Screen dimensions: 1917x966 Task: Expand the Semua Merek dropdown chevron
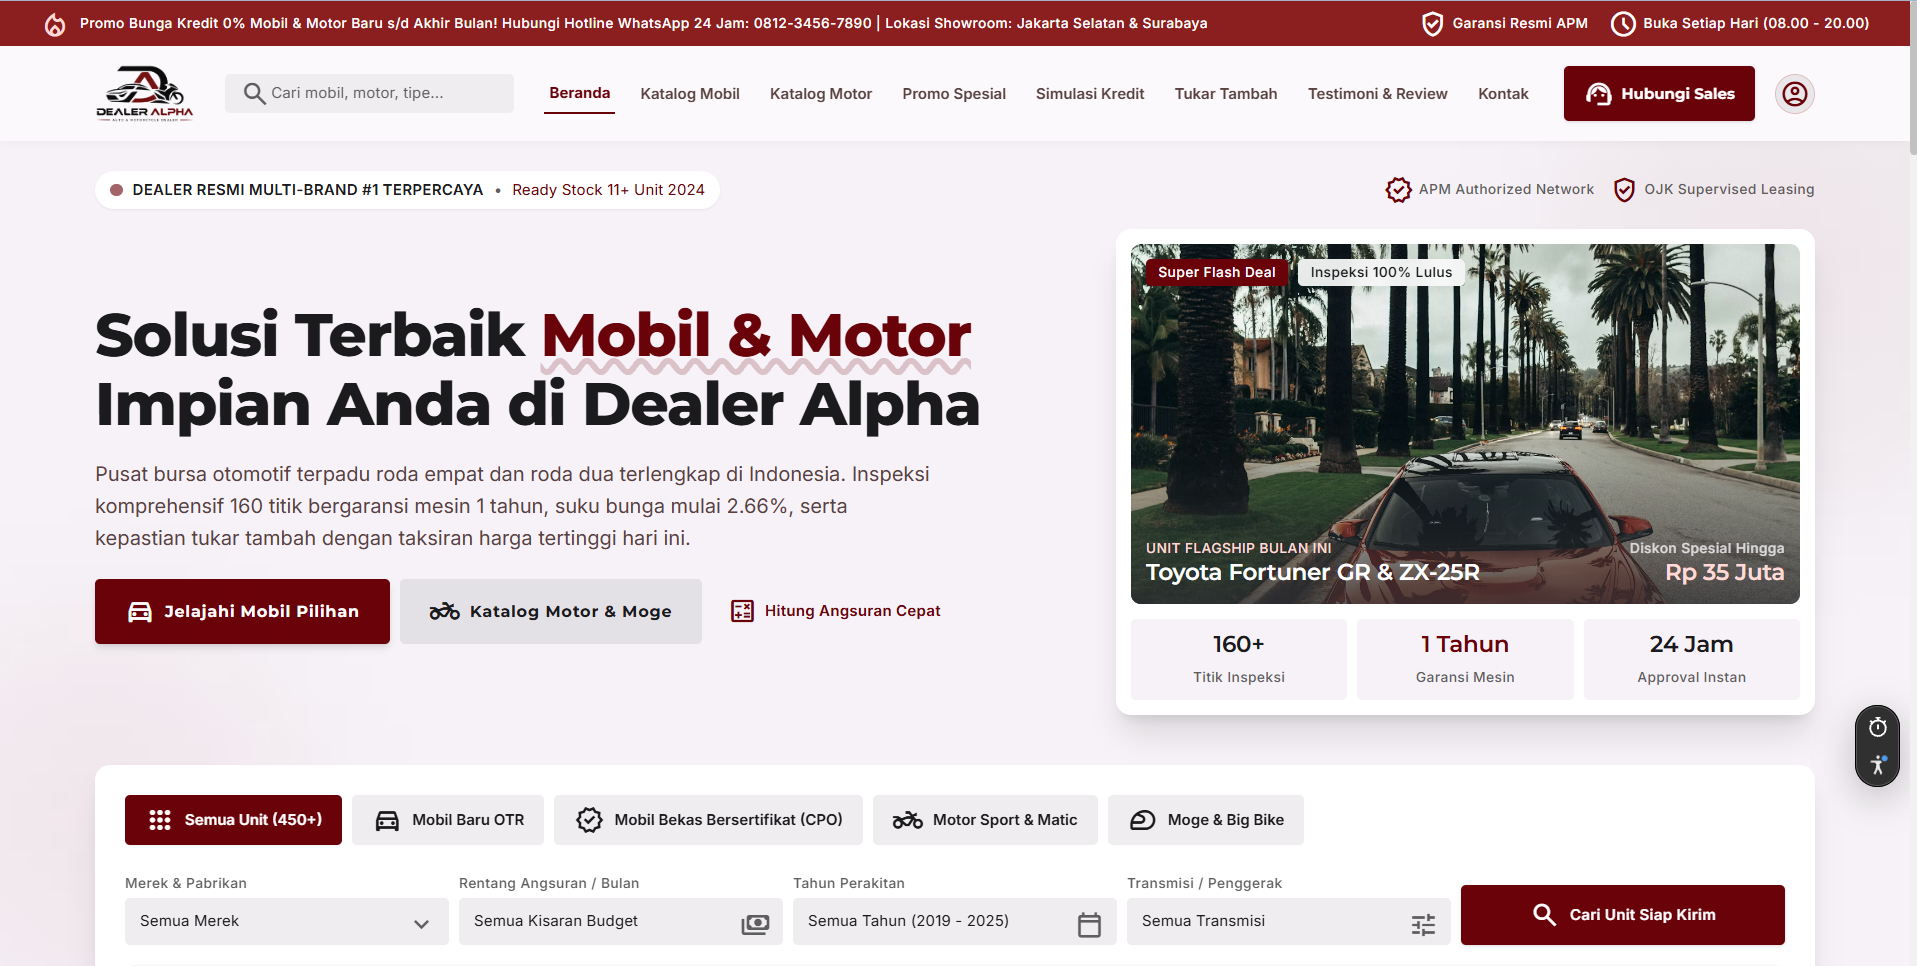(421, 924)
